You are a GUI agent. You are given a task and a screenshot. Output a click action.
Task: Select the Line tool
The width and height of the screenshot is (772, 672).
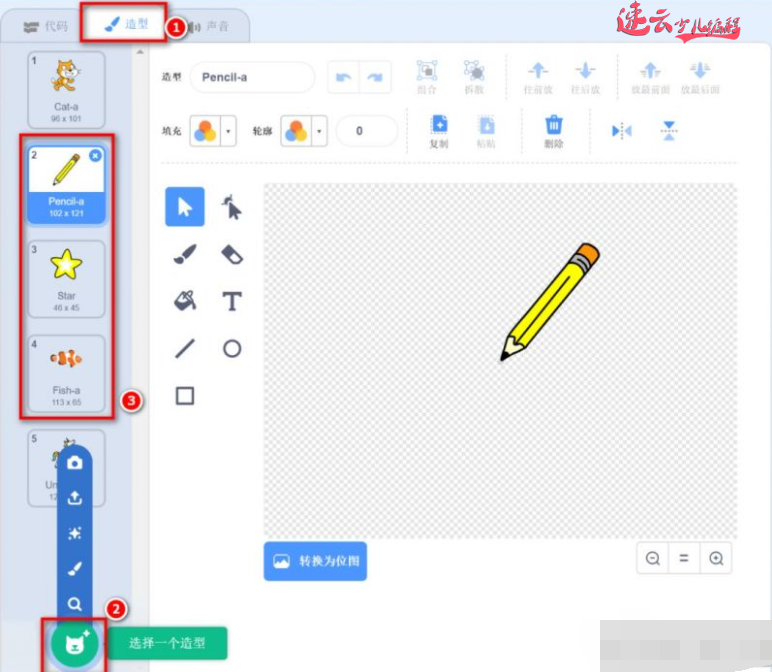(x=185, y=348)
